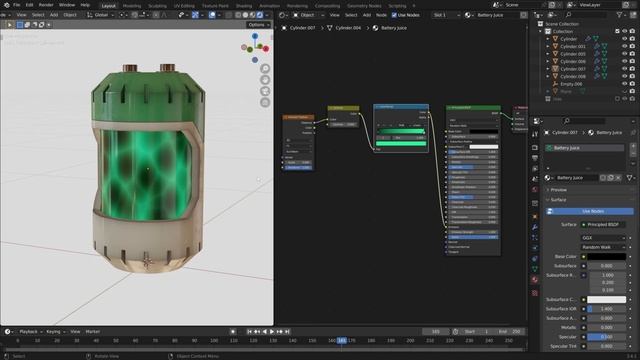Open the Blender logo menu

(6, 5)
